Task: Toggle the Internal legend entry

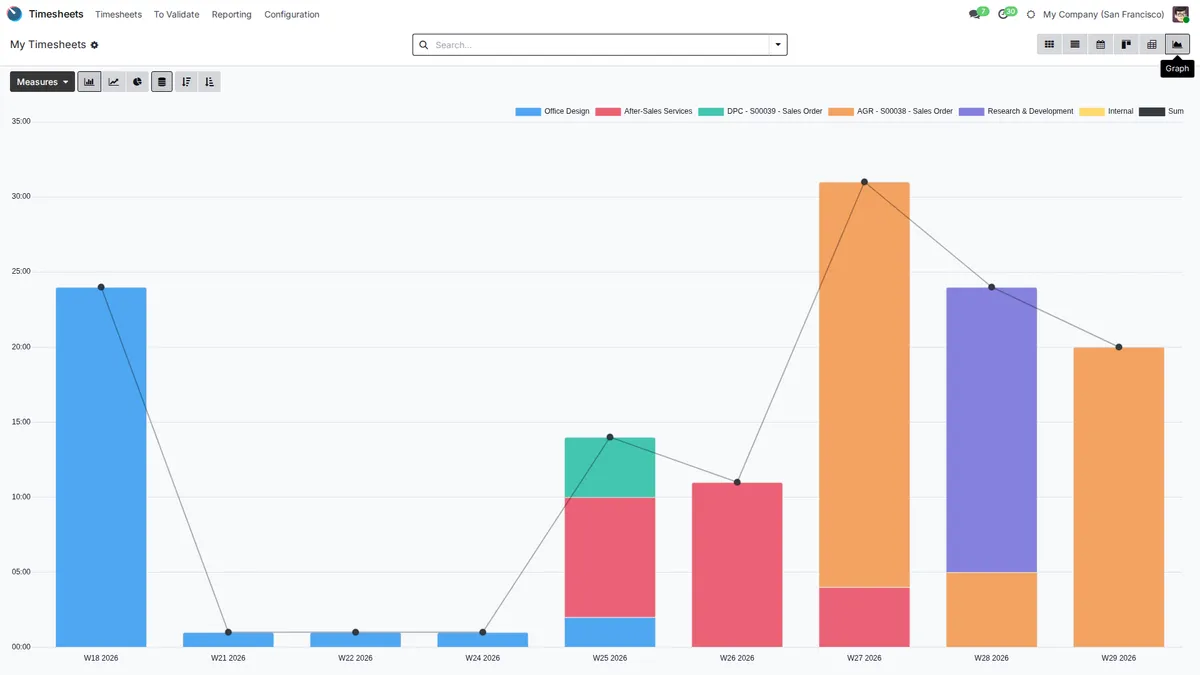Action: (1106, 111)
